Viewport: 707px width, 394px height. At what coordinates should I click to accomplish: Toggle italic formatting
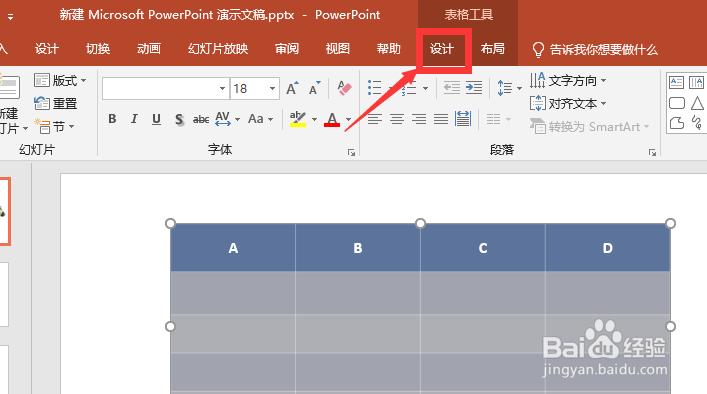pos(134,119)
